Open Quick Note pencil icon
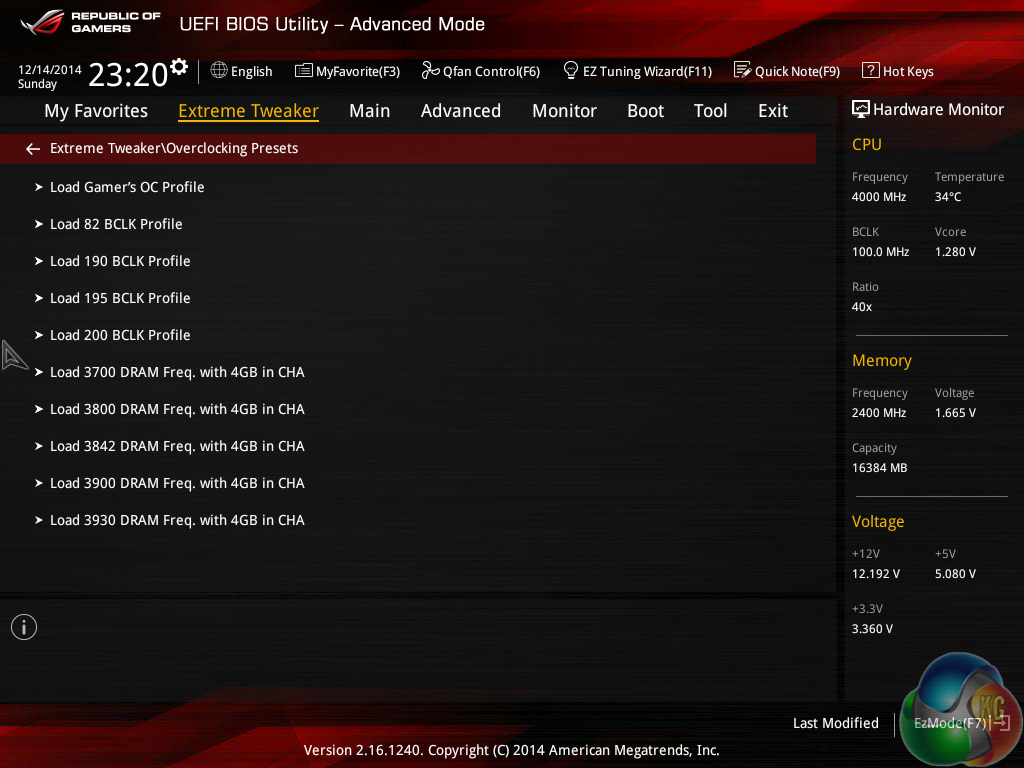 tap(743, 70)
